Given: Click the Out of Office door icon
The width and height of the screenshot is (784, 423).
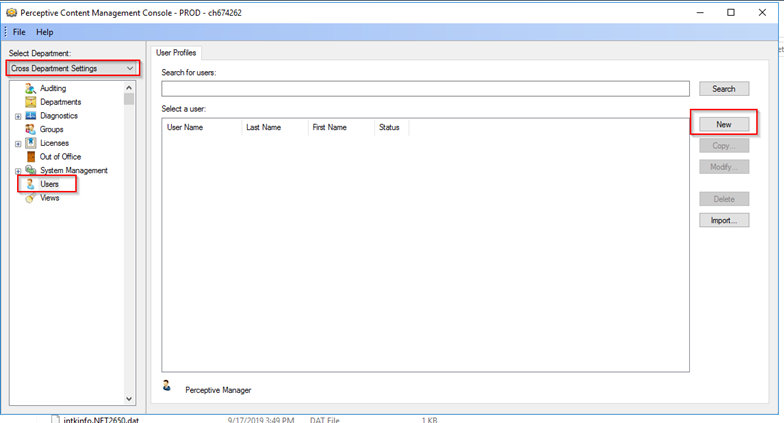Looking at the screenshot, I should click(30, 156).
